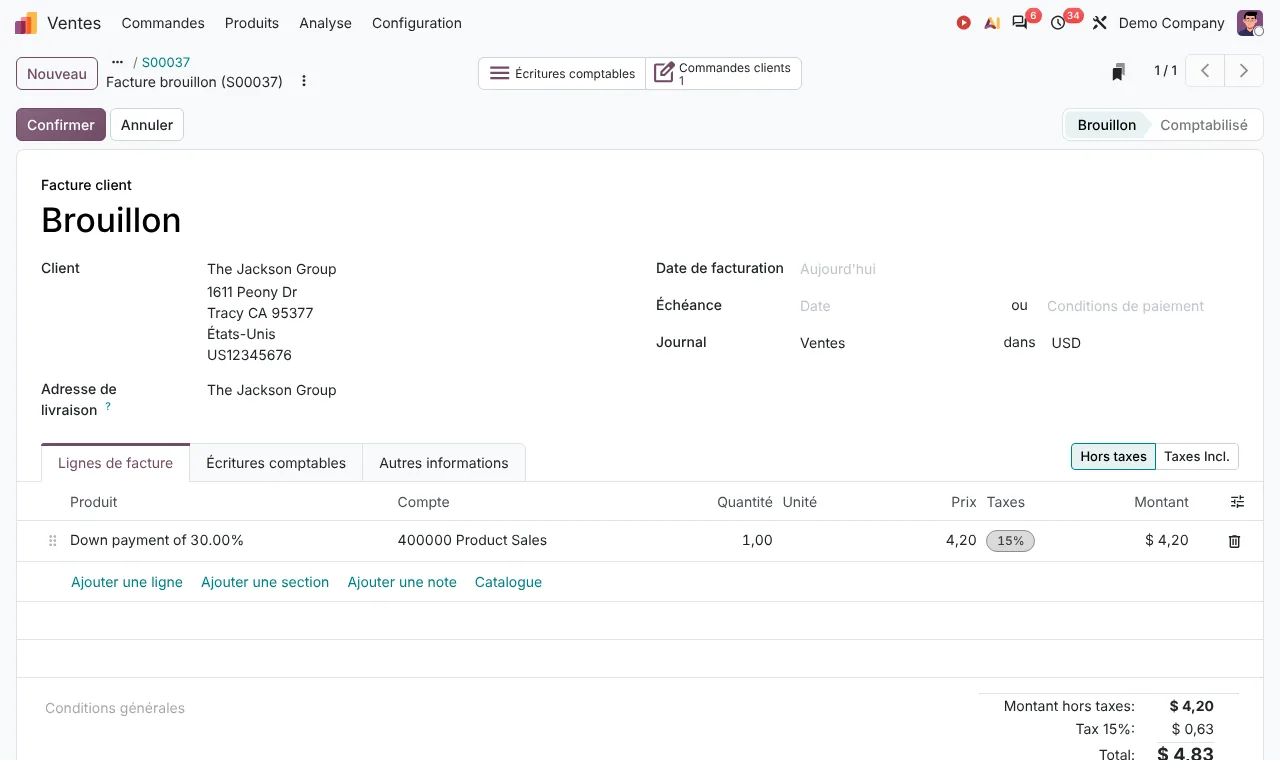Click the Brouillon status step
Viewport: 1280px width, 760px height.
coord(1106,125)
